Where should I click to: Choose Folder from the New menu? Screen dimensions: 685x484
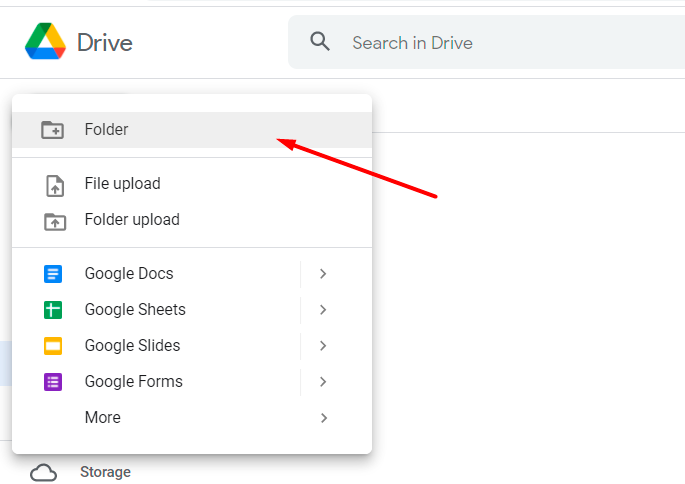click(x=107, y=130)
